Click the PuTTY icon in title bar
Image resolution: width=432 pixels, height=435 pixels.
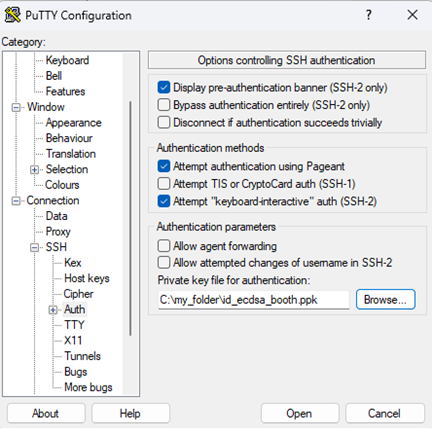click(12, 15)
